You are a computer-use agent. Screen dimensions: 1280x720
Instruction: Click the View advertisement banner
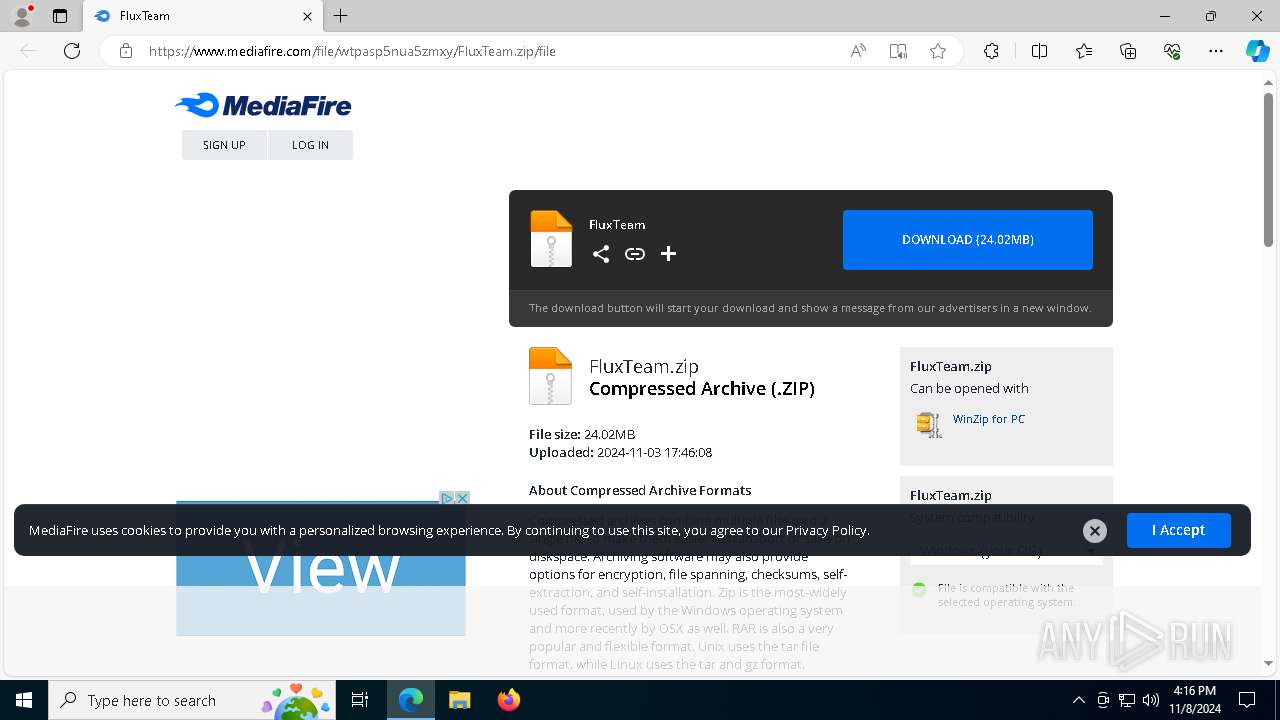(x=321, y=568)
